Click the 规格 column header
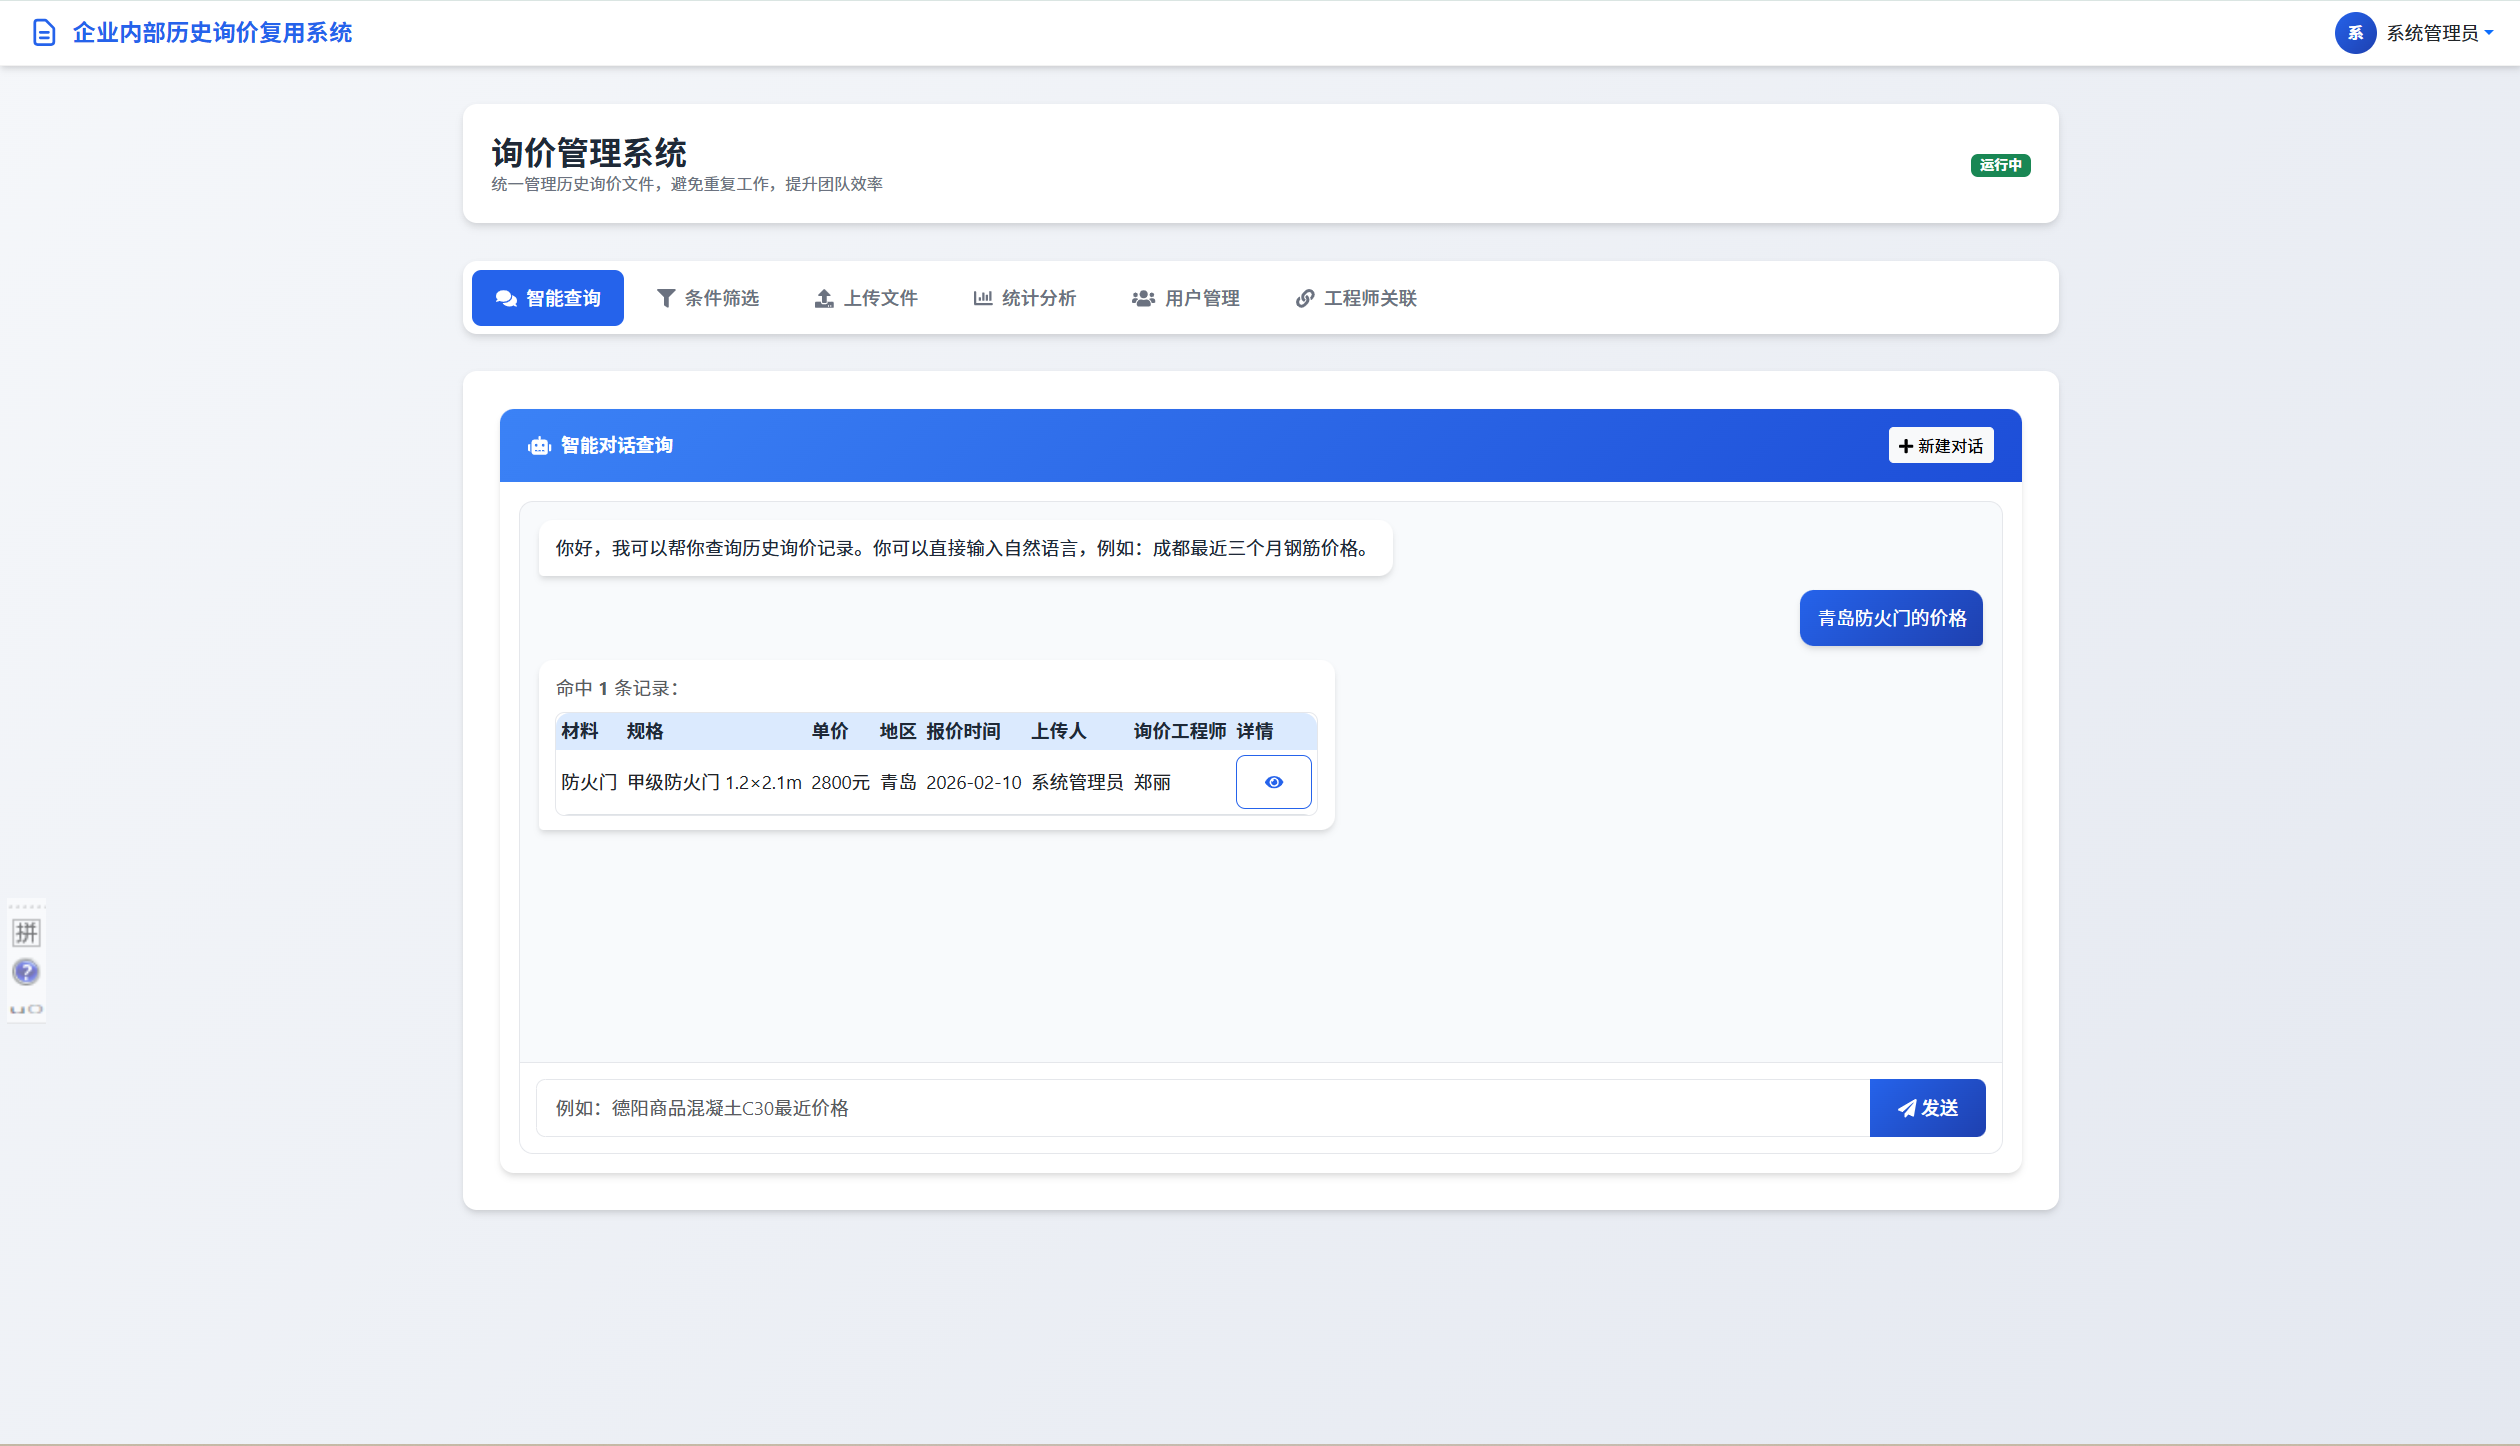The width and height of the screenshot is (2520, 1446). pos(645,731)
